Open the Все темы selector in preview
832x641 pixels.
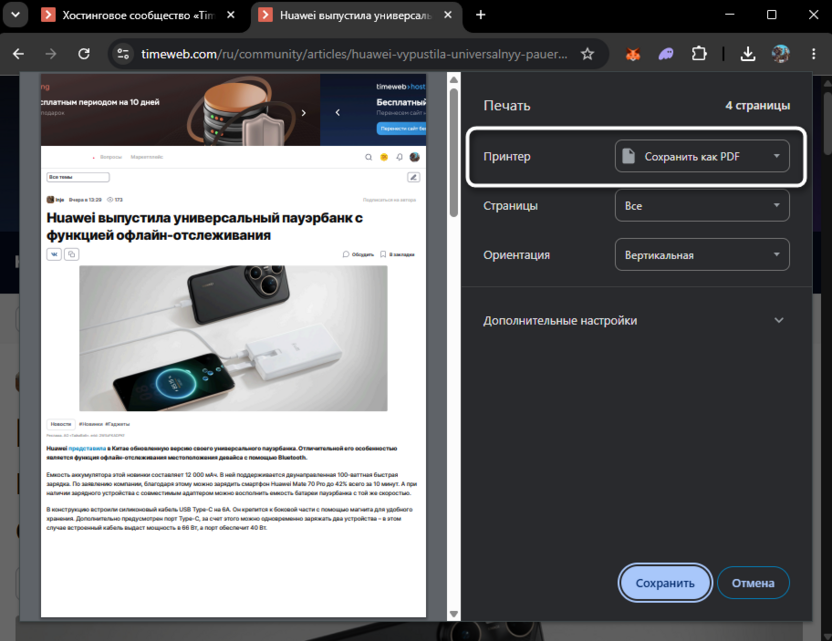click(x=78, y=177)
